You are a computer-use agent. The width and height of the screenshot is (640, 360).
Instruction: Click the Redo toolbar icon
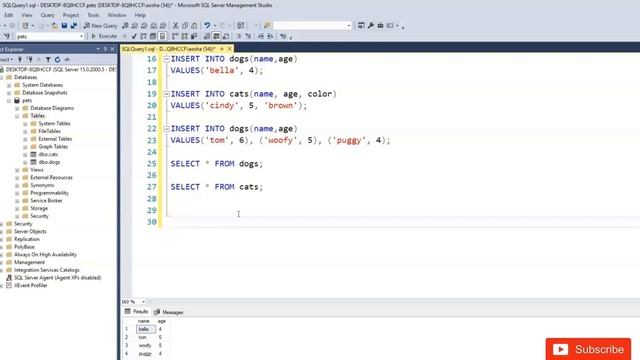tap(222, 25)
